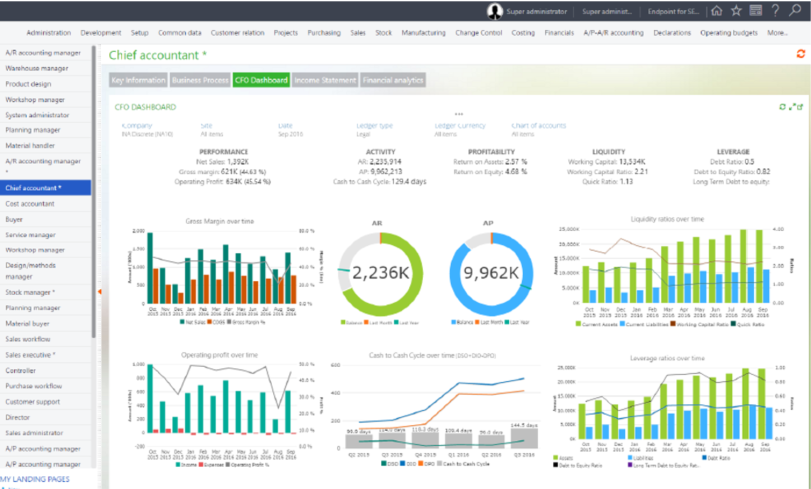Viewport: 811px width, 489px height.
Task: Click the calendar/news icon in top bar
Action: 756,11
